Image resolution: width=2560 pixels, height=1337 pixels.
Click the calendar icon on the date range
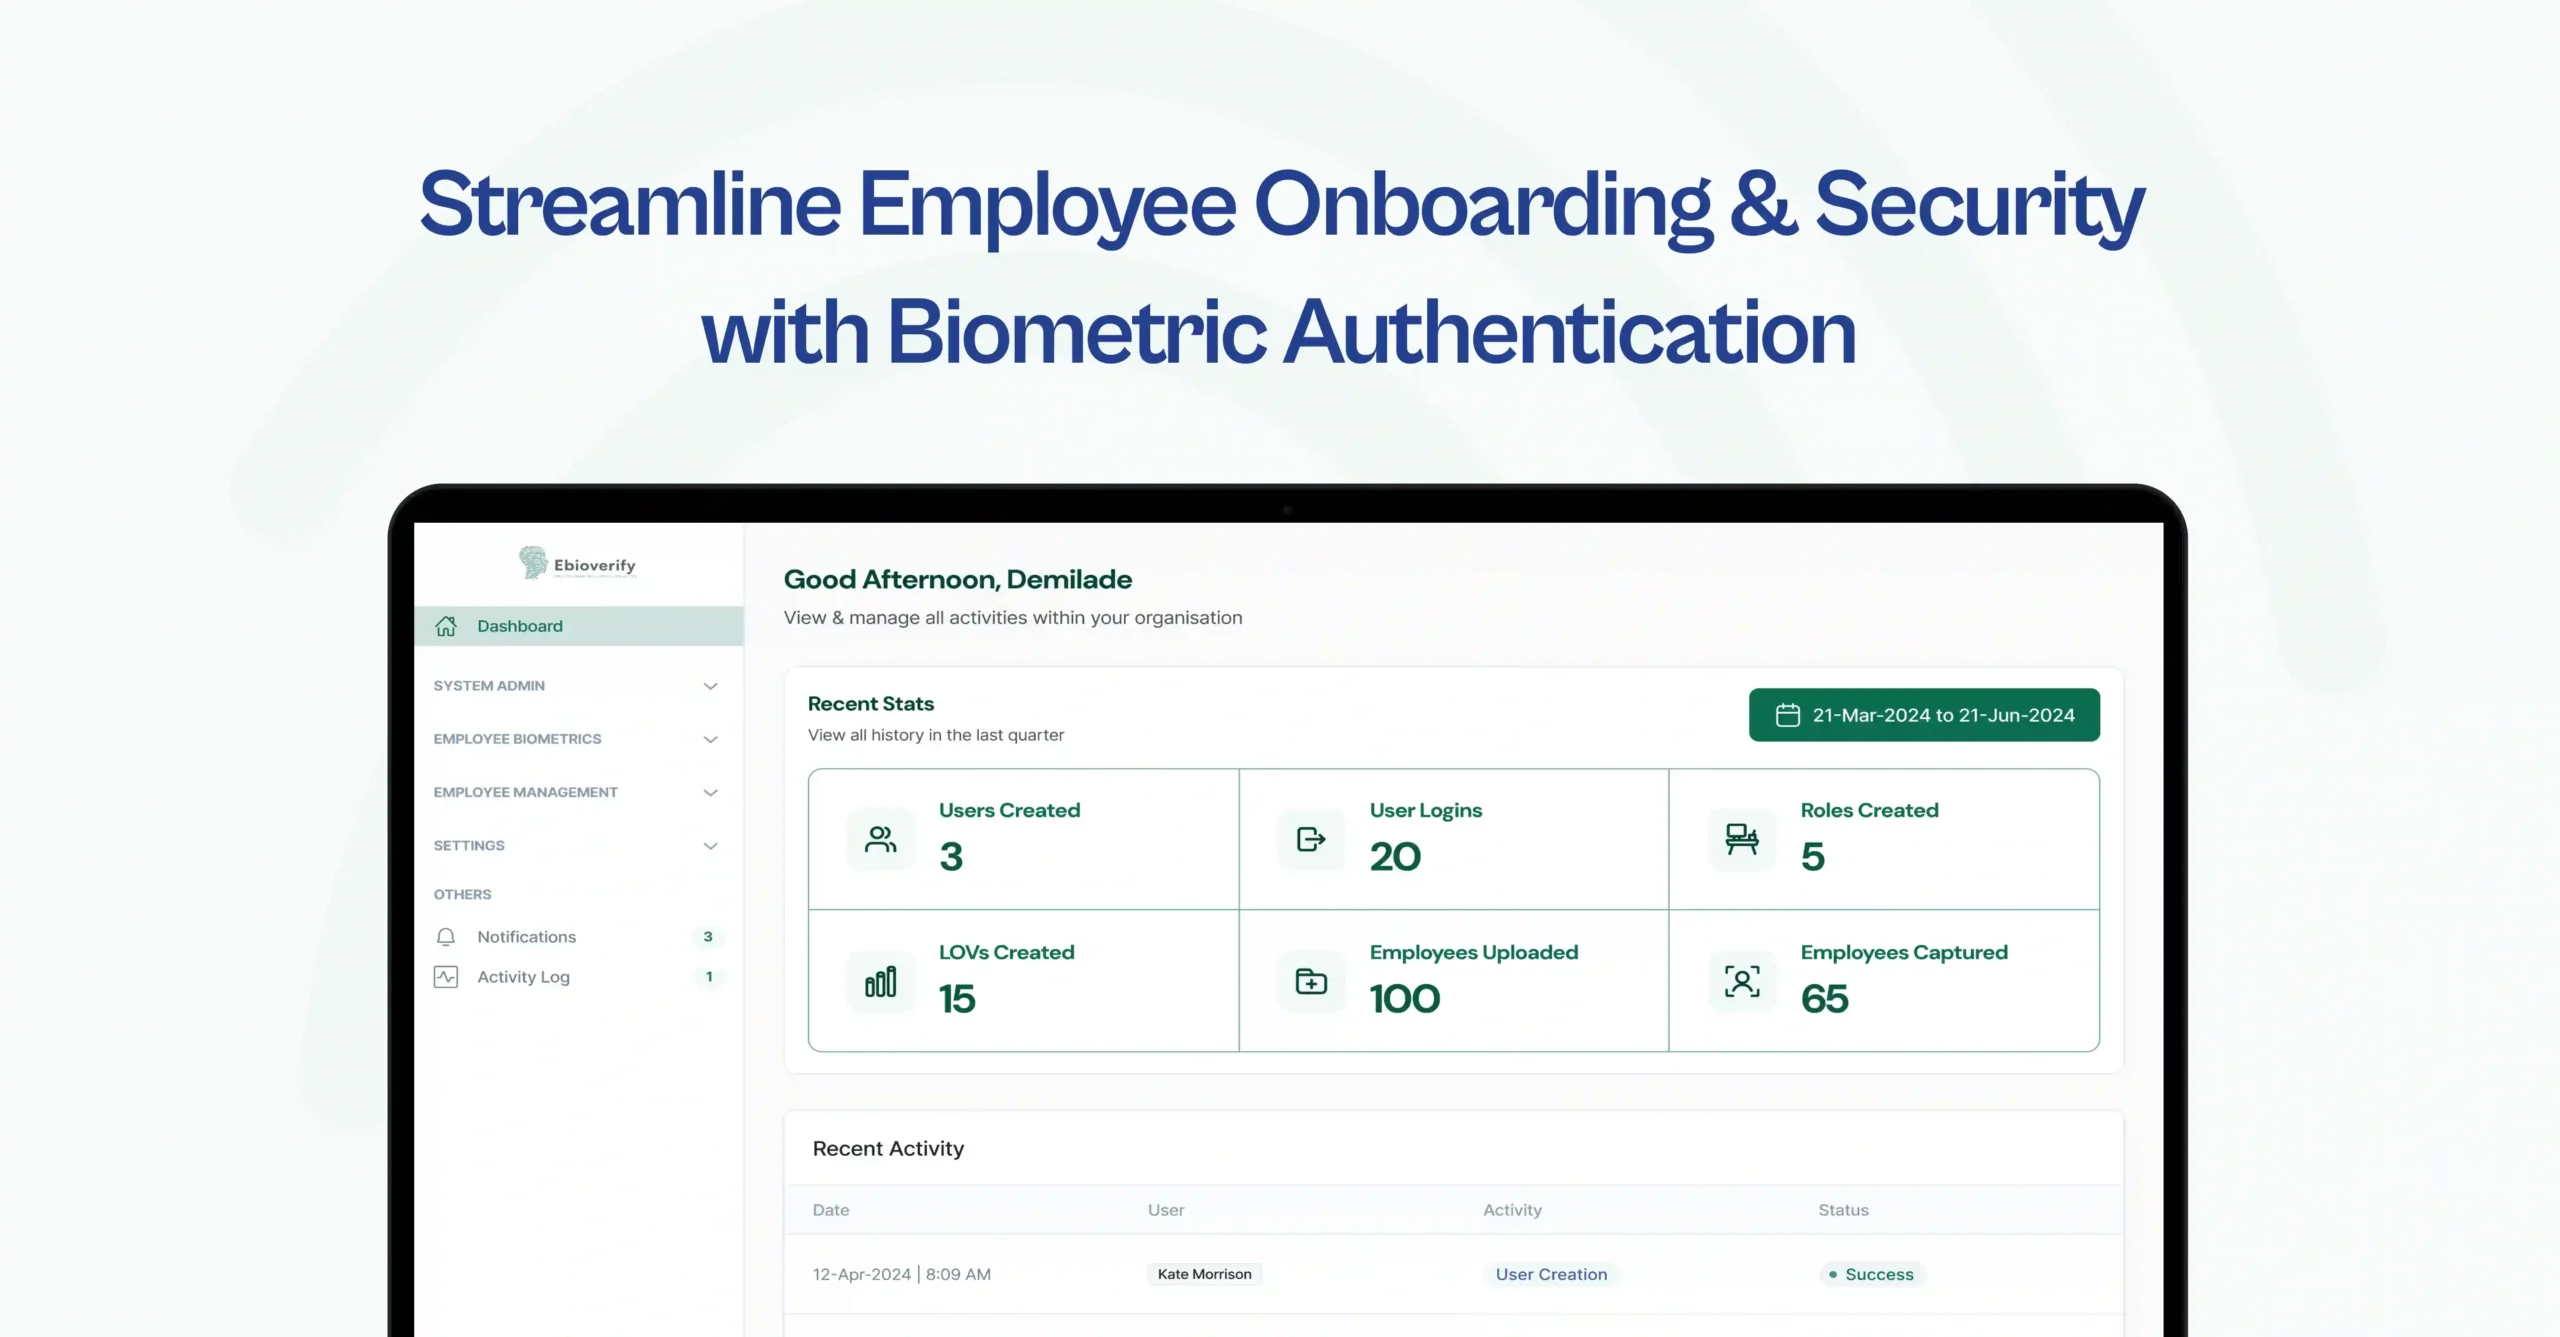[x=1787, y=715]
